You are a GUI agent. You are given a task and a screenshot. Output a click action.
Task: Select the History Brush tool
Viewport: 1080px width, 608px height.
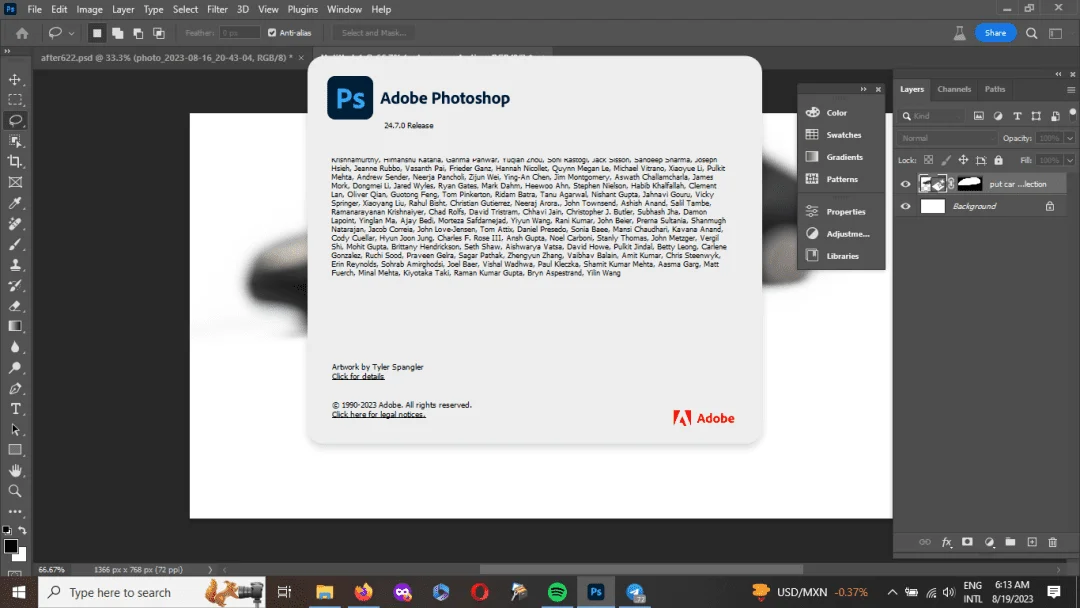point(15,286)
